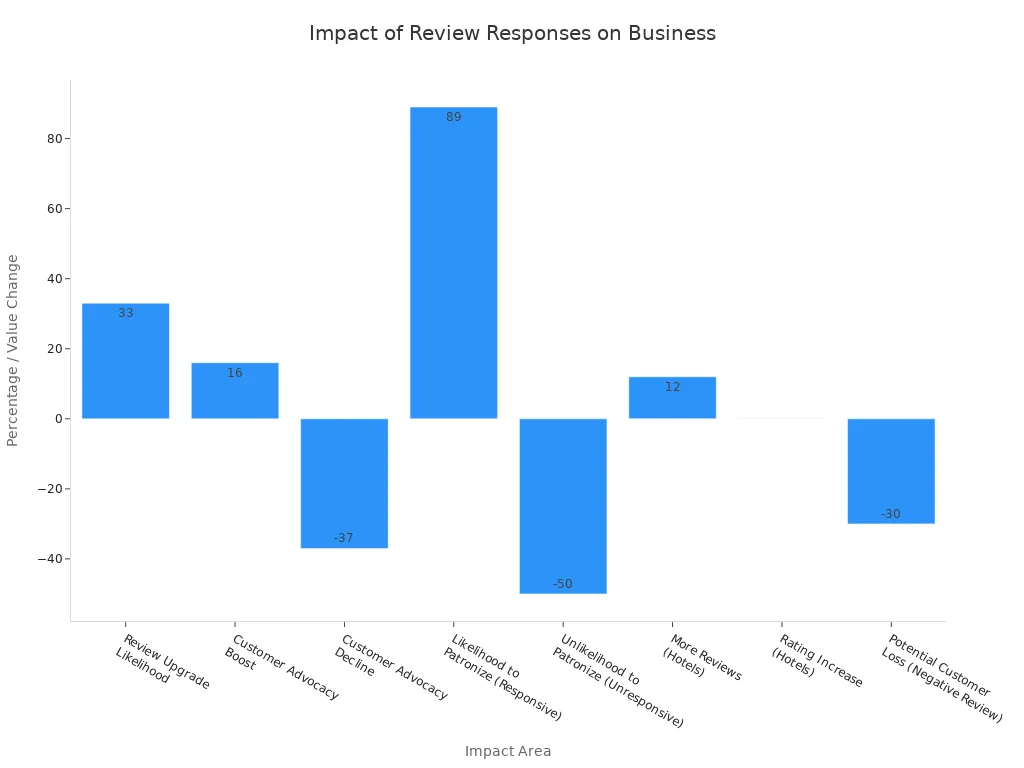Click the y-axis tick value −40
The width and height of the screenshot is (1024, 768).
[50, 559]
